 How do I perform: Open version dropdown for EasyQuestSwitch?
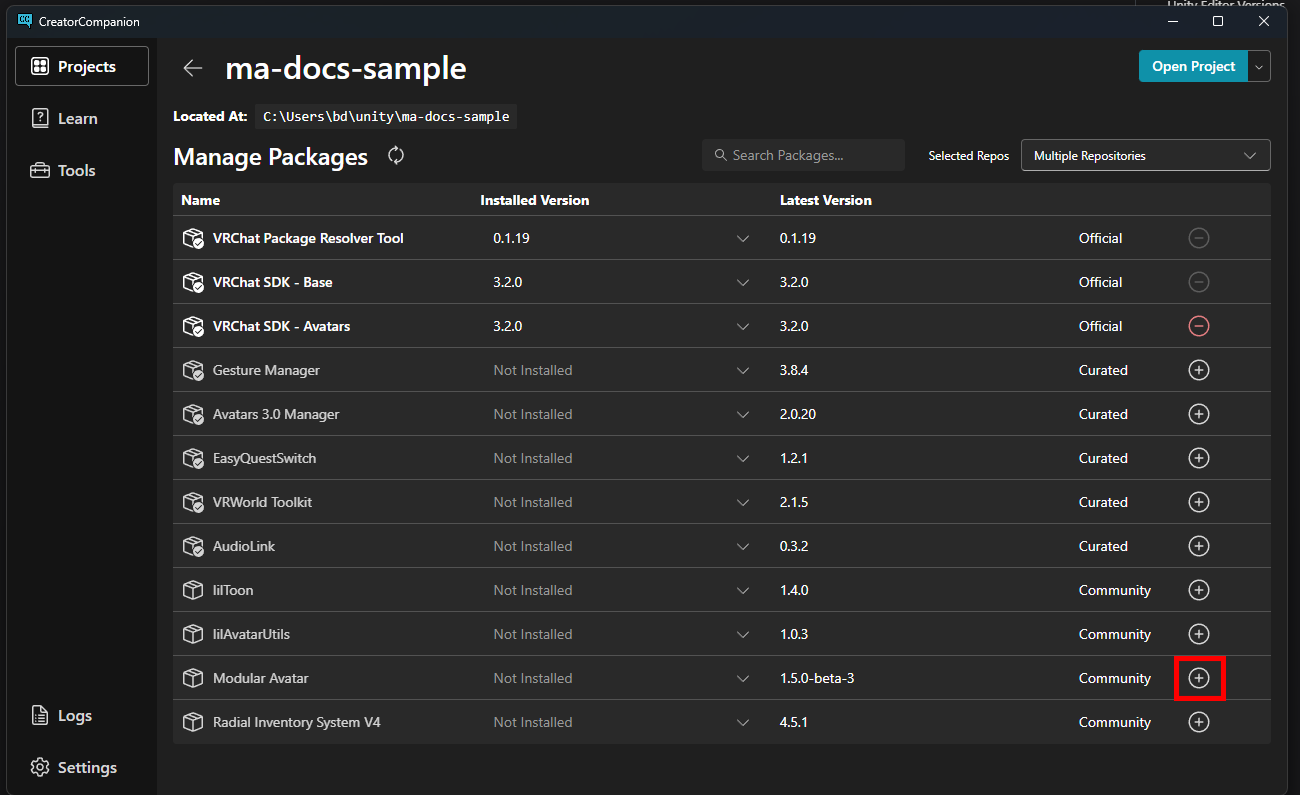(x=742, y=458)
